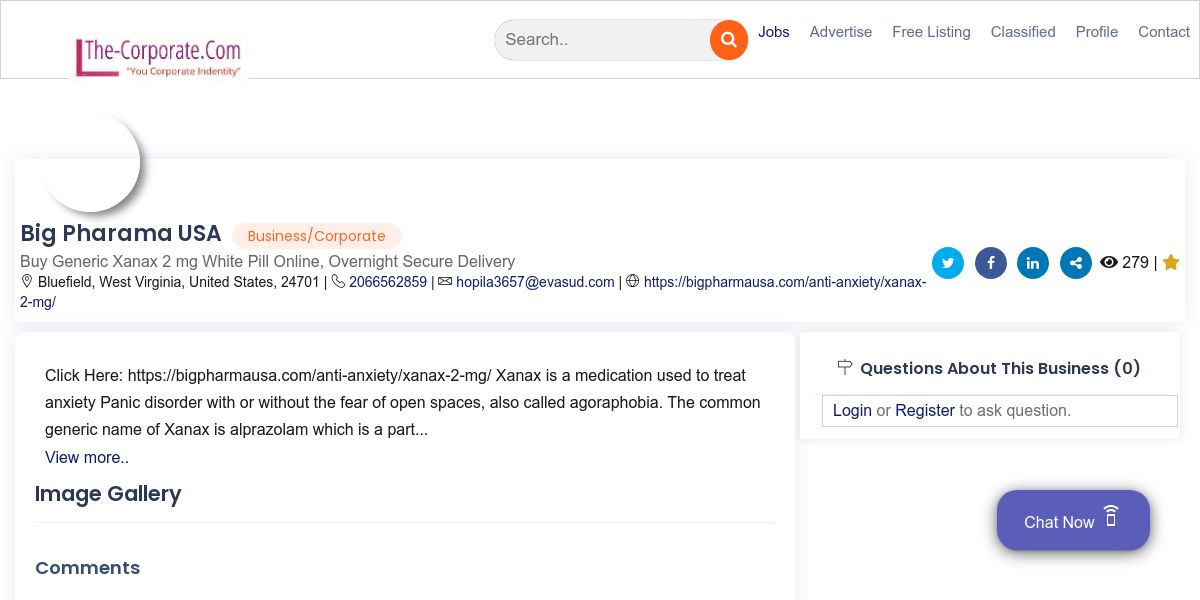Click the envelope email icon
The image size is (1200, 600).
point(445,282)
